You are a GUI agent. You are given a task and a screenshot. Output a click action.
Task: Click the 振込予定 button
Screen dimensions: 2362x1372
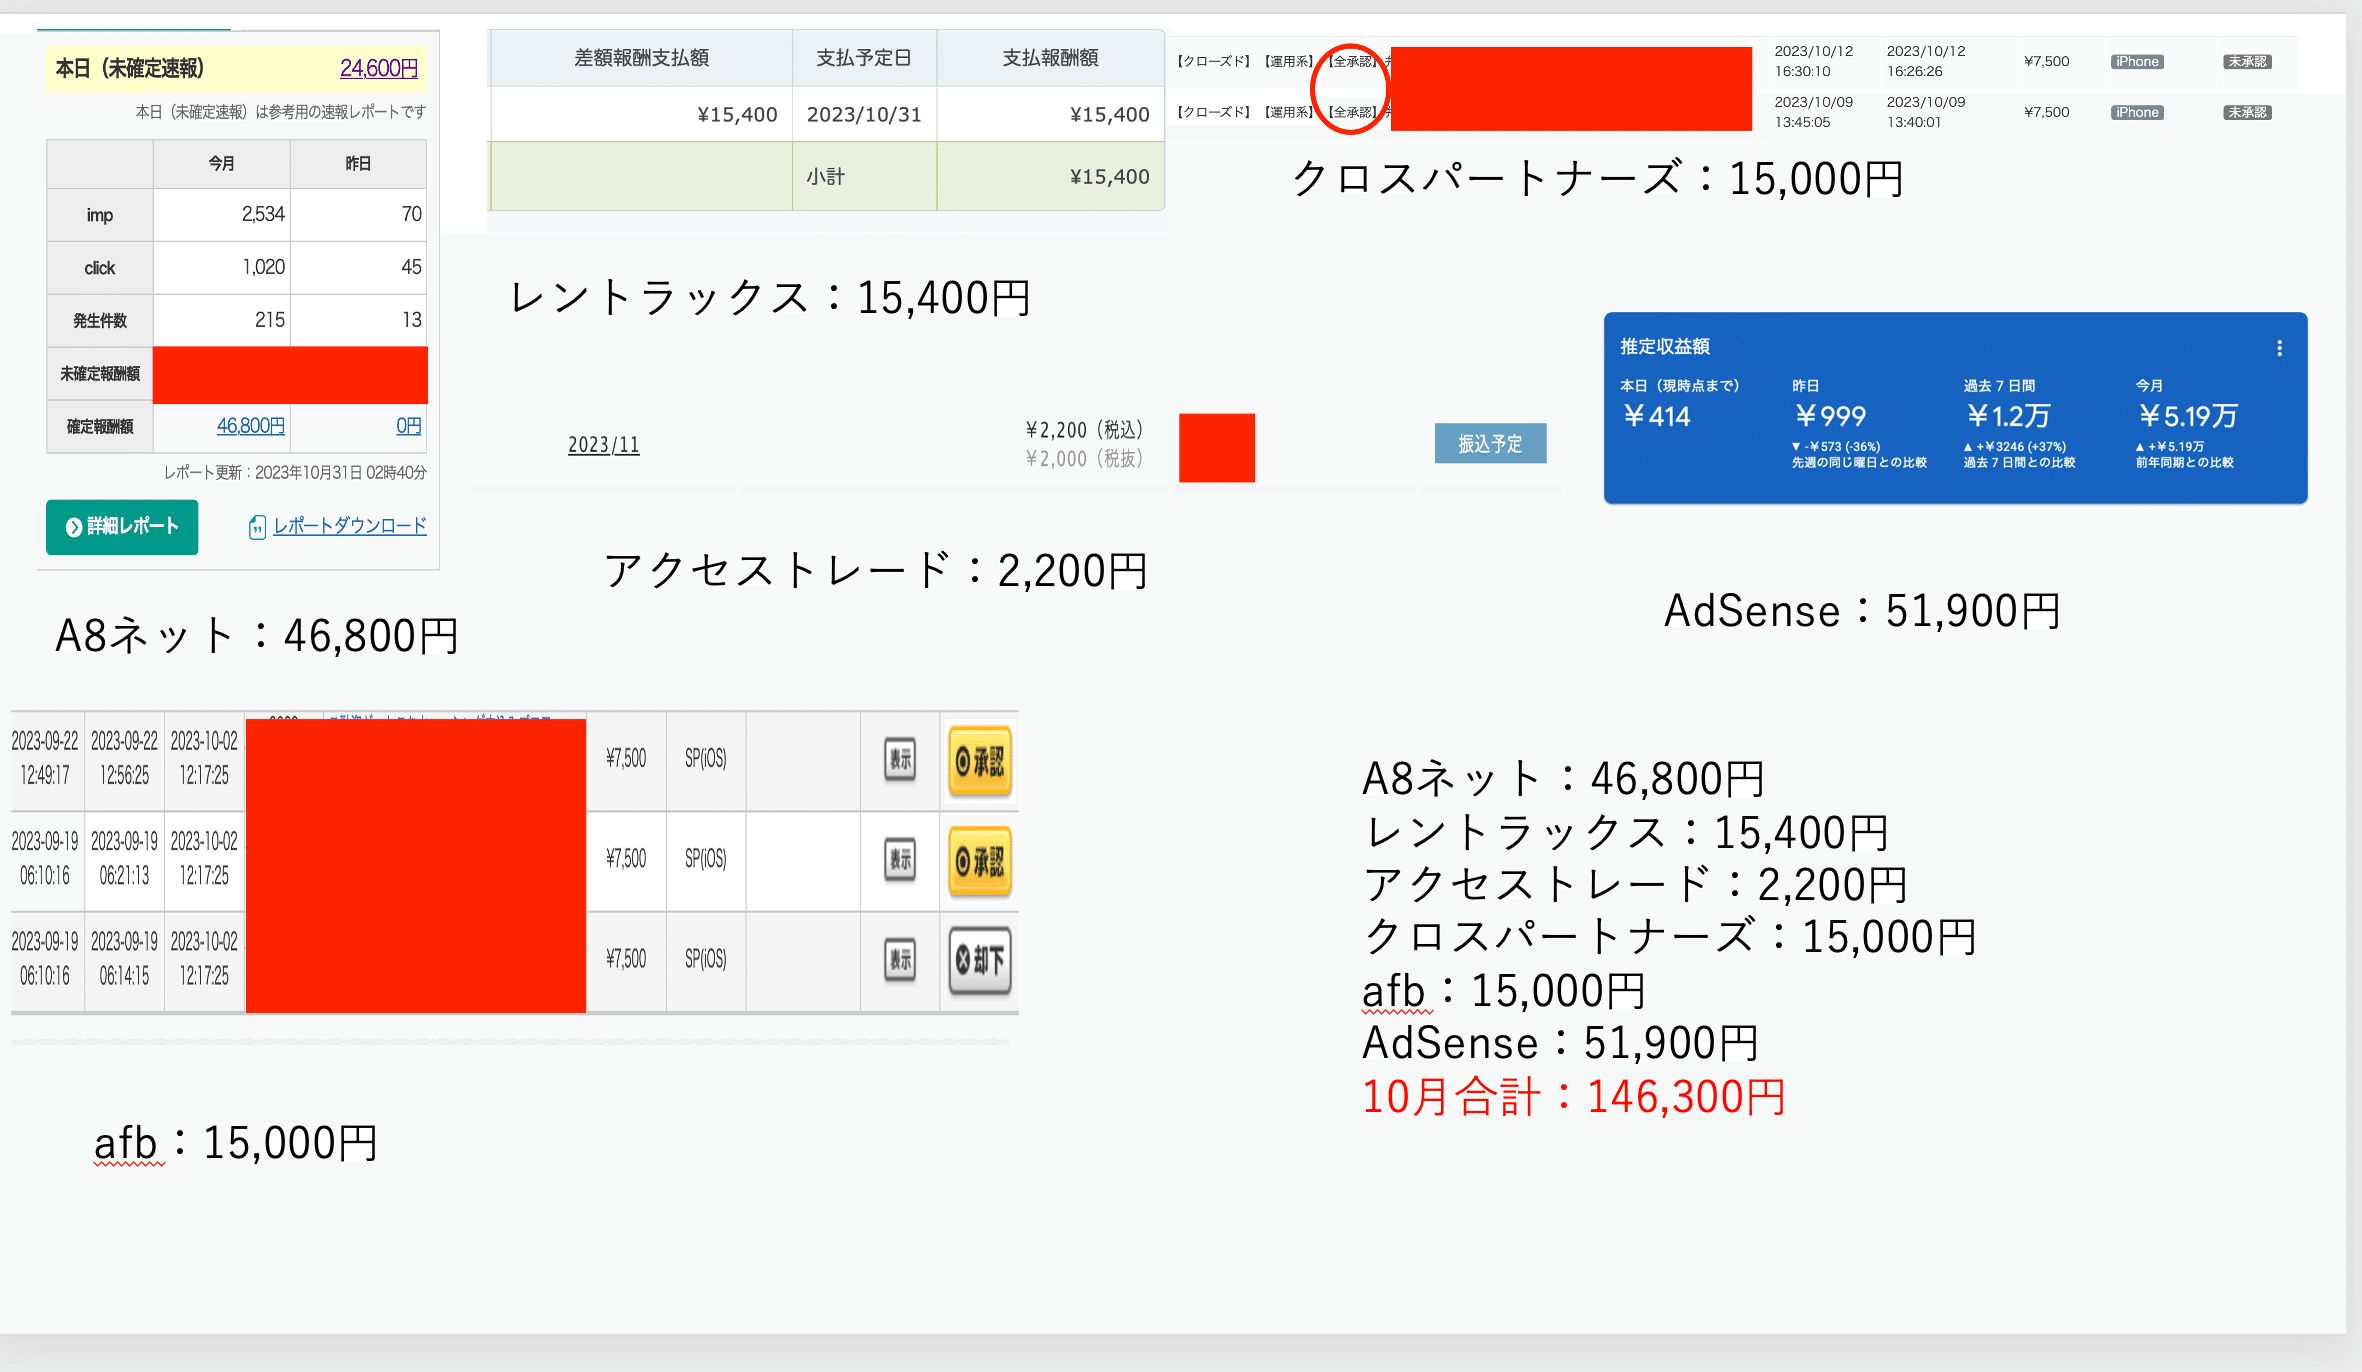tap(1490, 443)
